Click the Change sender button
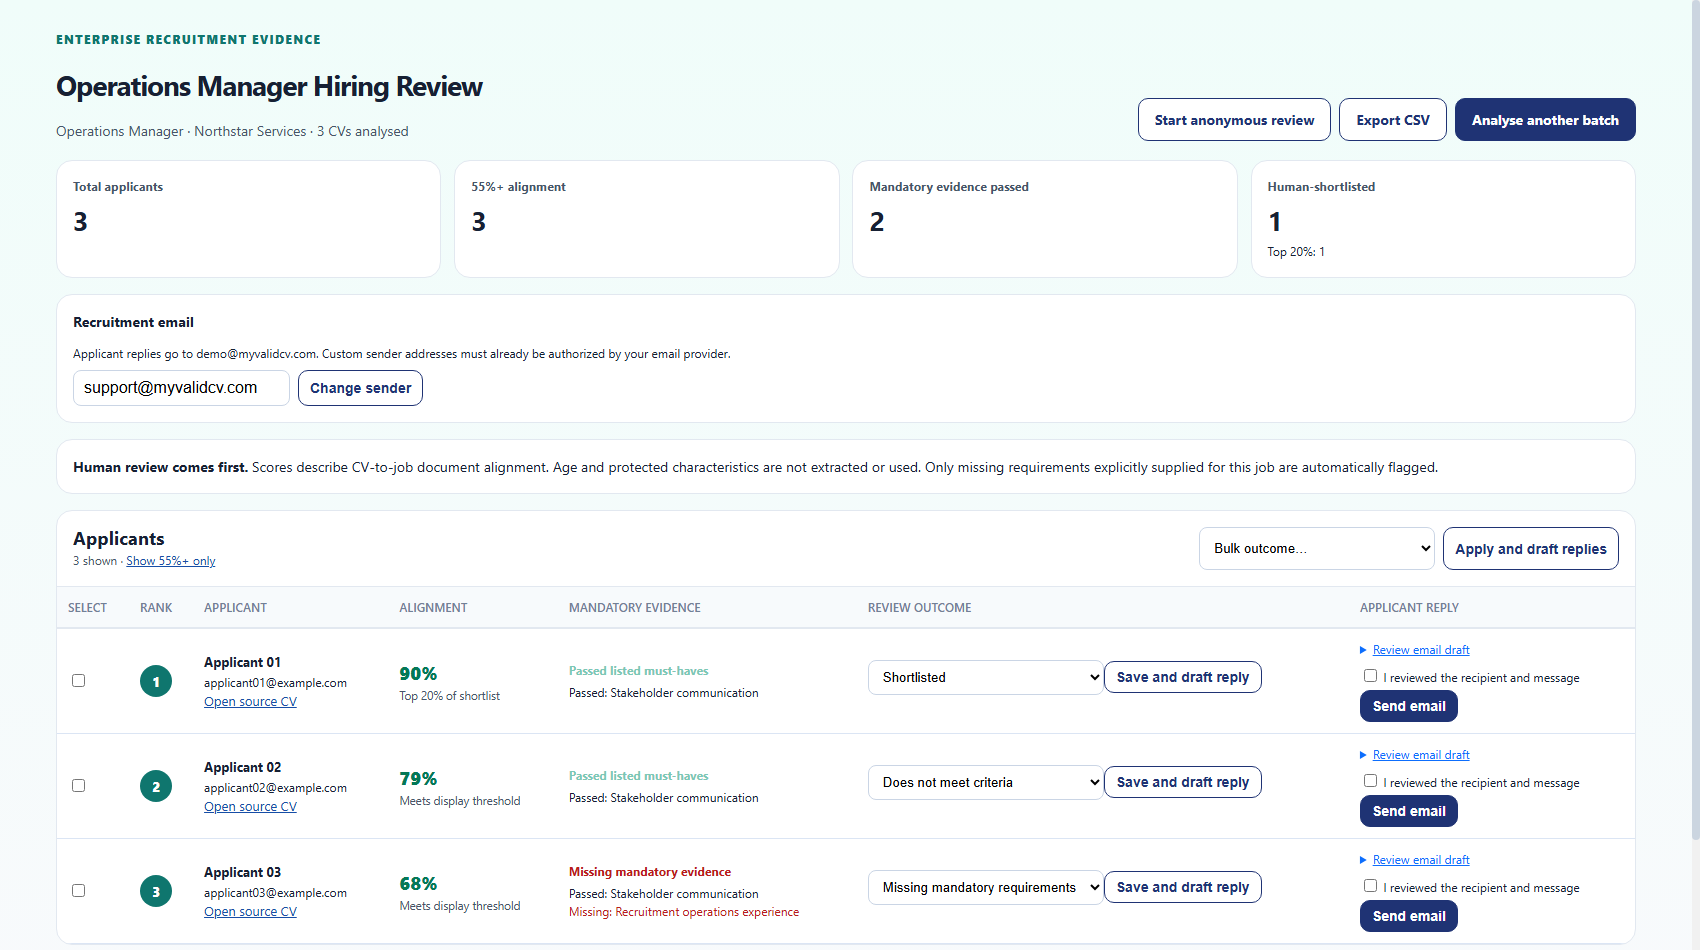This screenshot has height=950, width=1700. (x=360, y=388)
